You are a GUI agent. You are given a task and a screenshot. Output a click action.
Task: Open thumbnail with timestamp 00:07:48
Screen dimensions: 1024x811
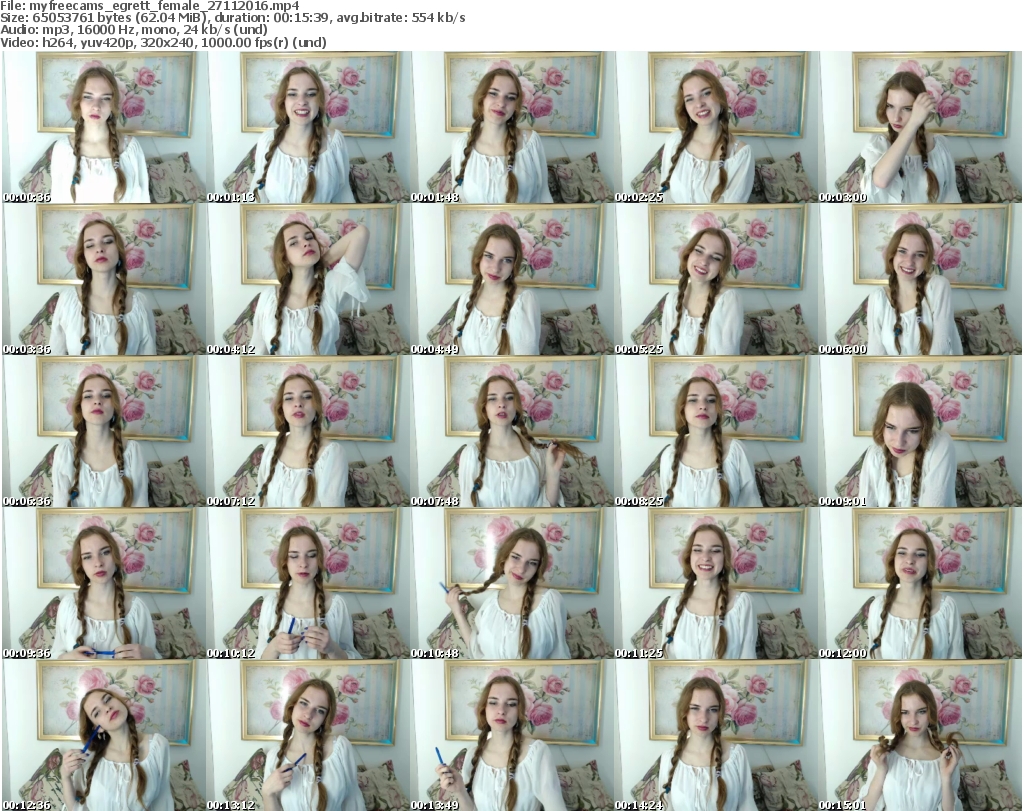(512, 432)
